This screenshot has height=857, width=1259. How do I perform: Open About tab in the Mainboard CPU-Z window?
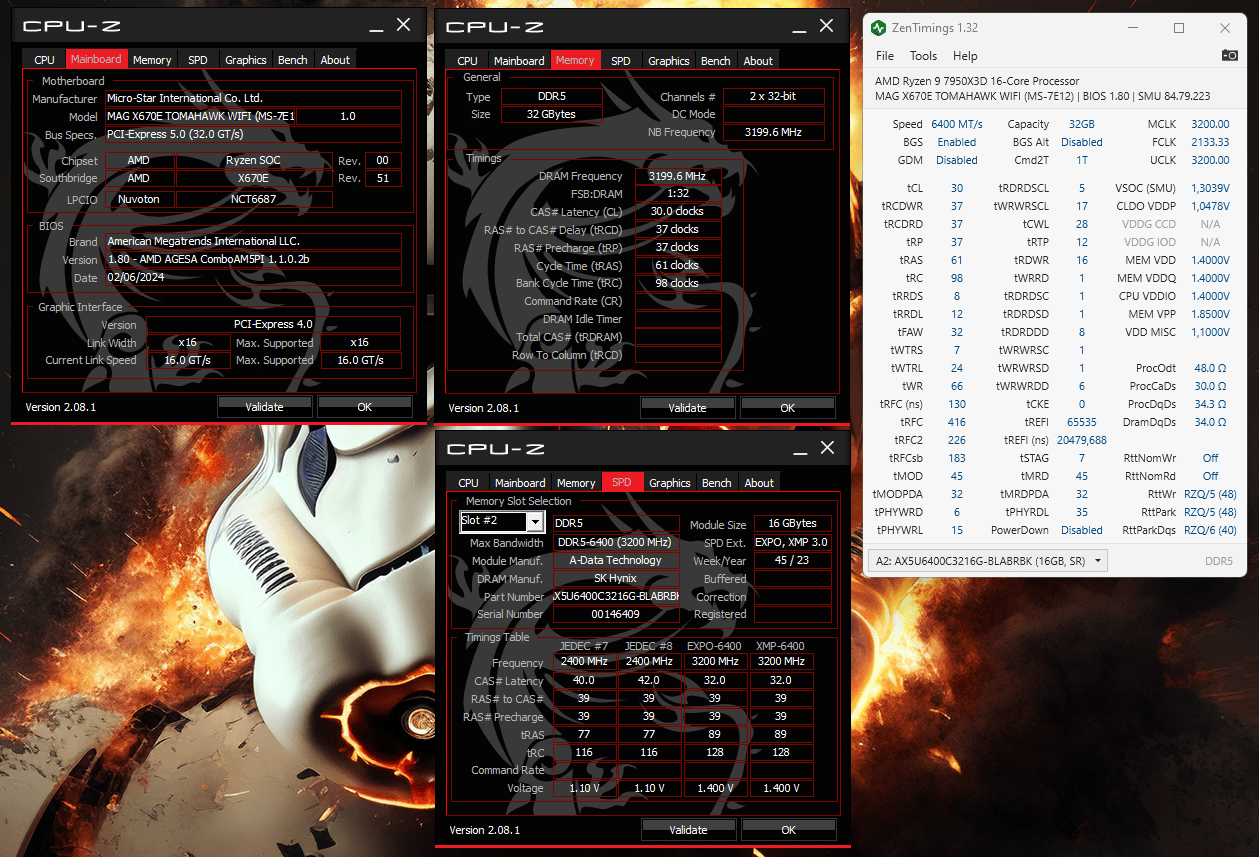point(335,60)
